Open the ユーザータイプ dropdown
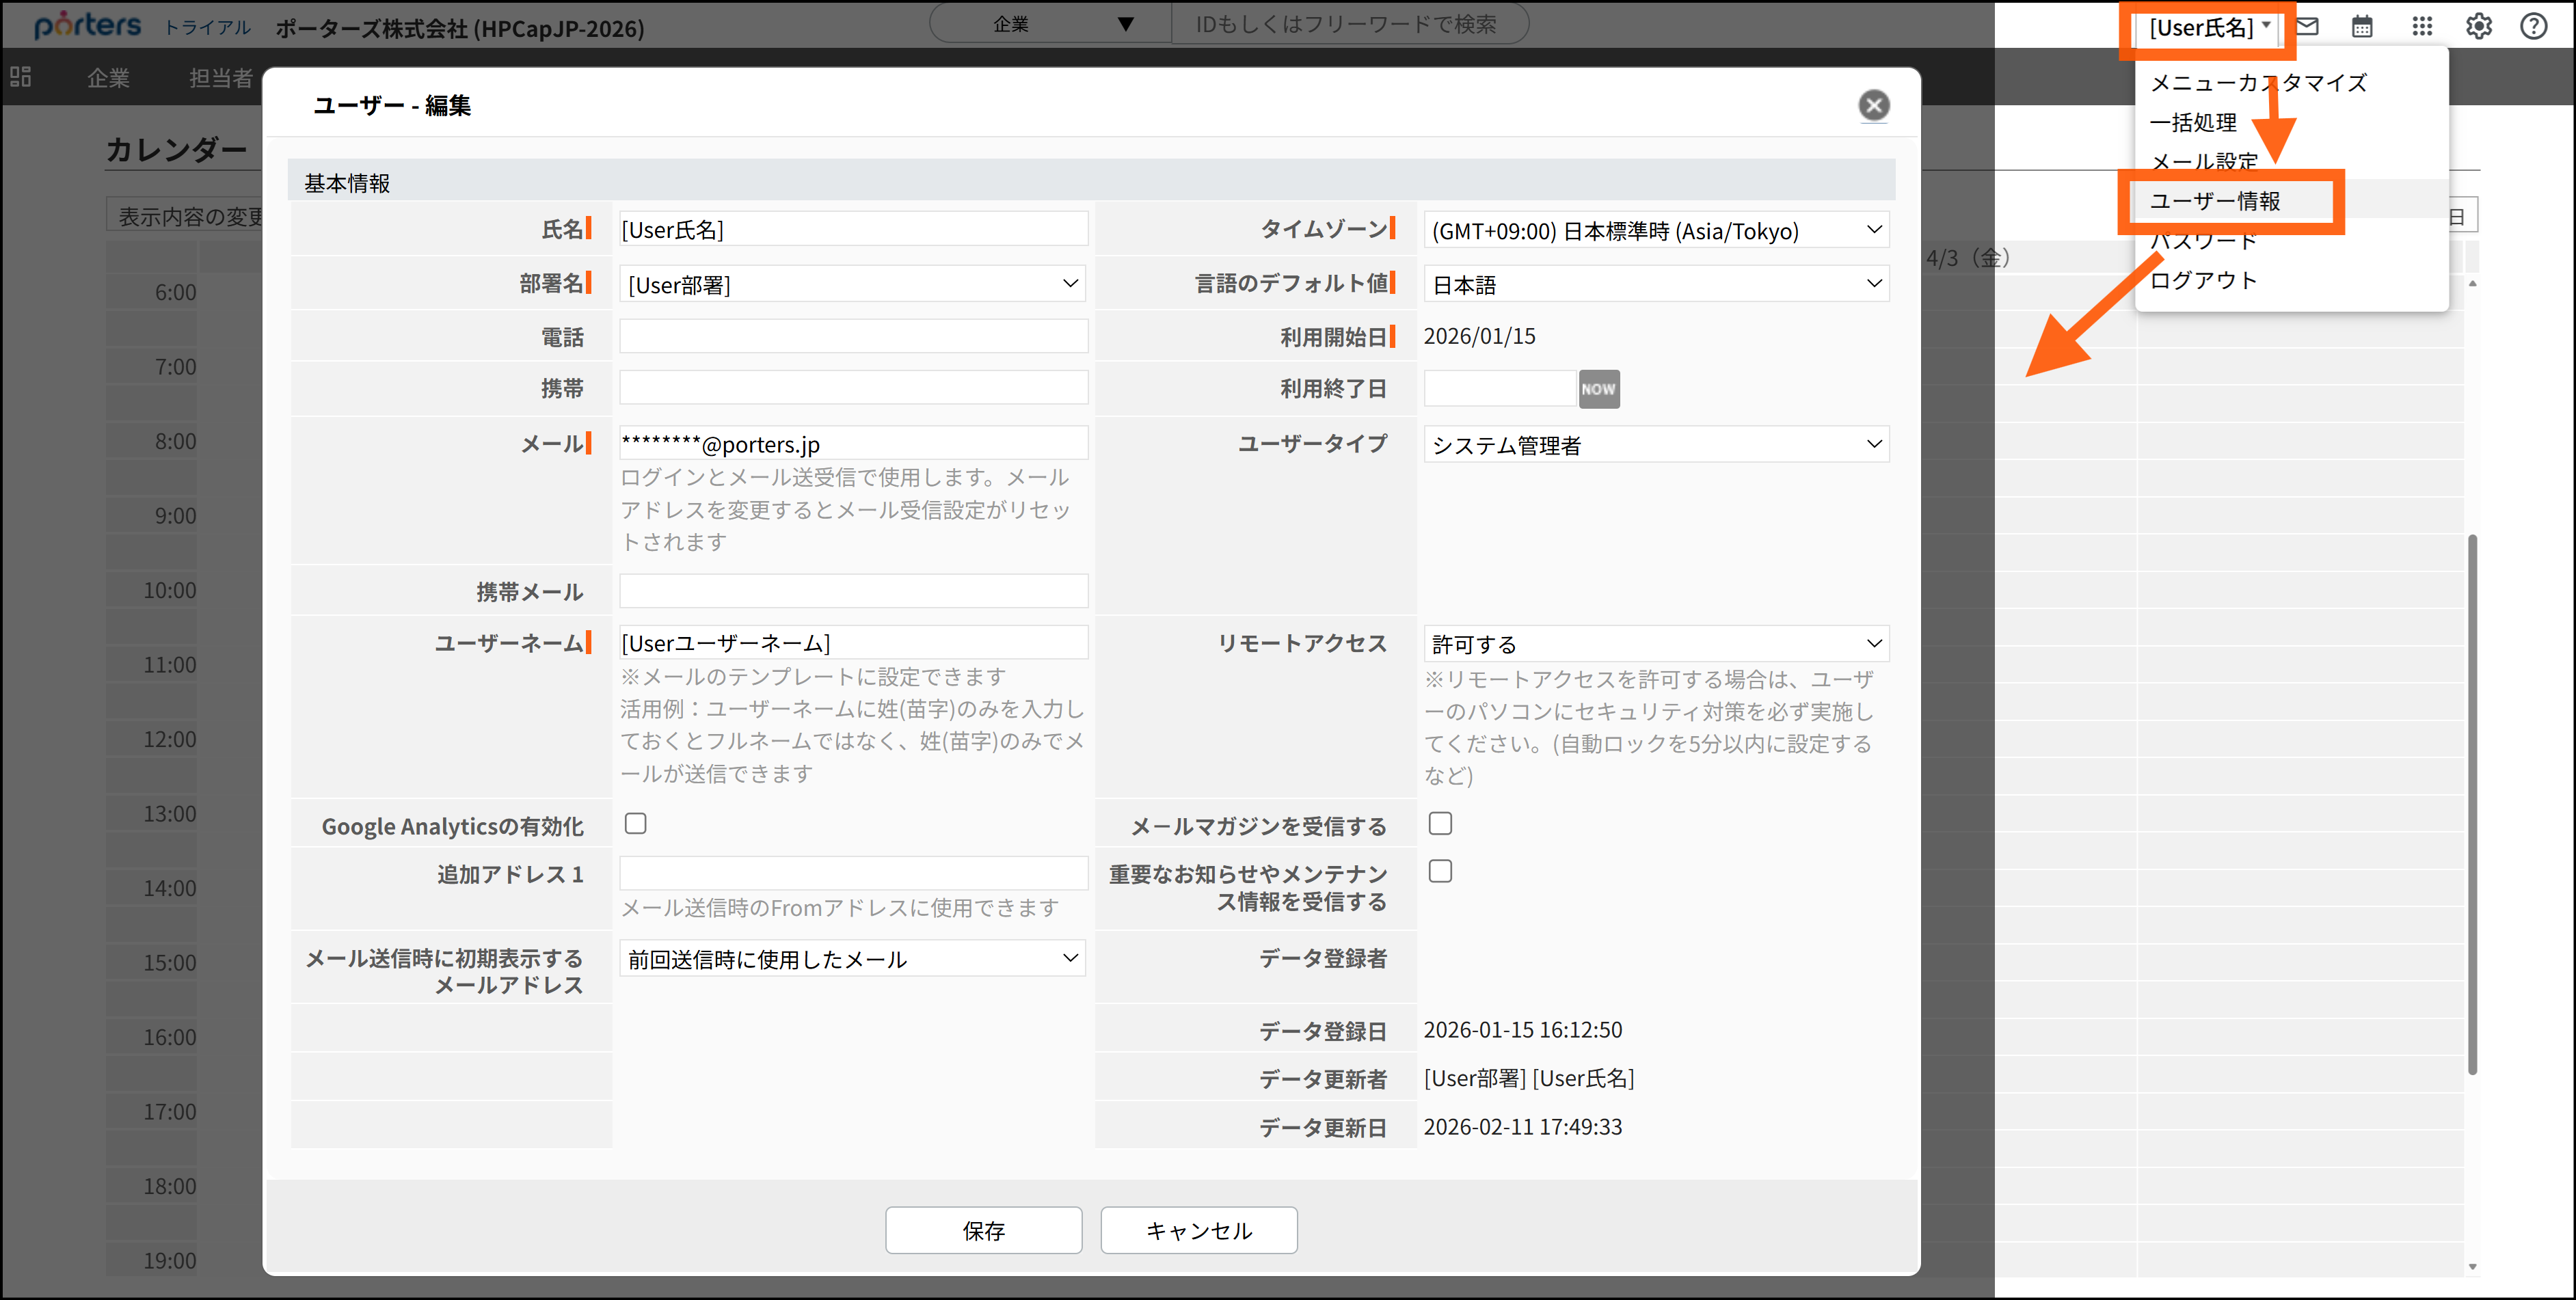The height and width of the screenshot is (1300, 2576). coord(1655,444)
